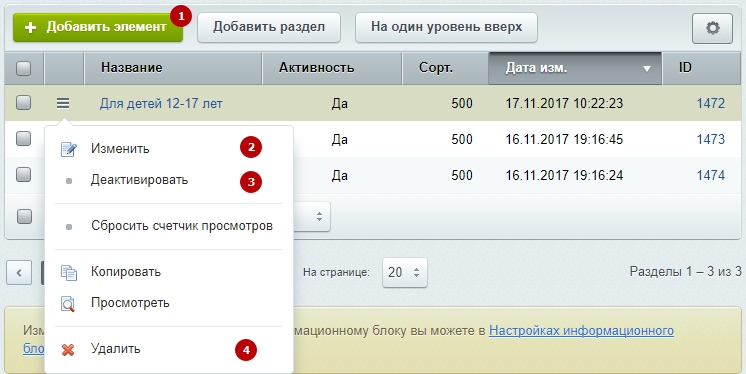
Task: Open the hamburger actions menu icon
Action: coord(63,103)
